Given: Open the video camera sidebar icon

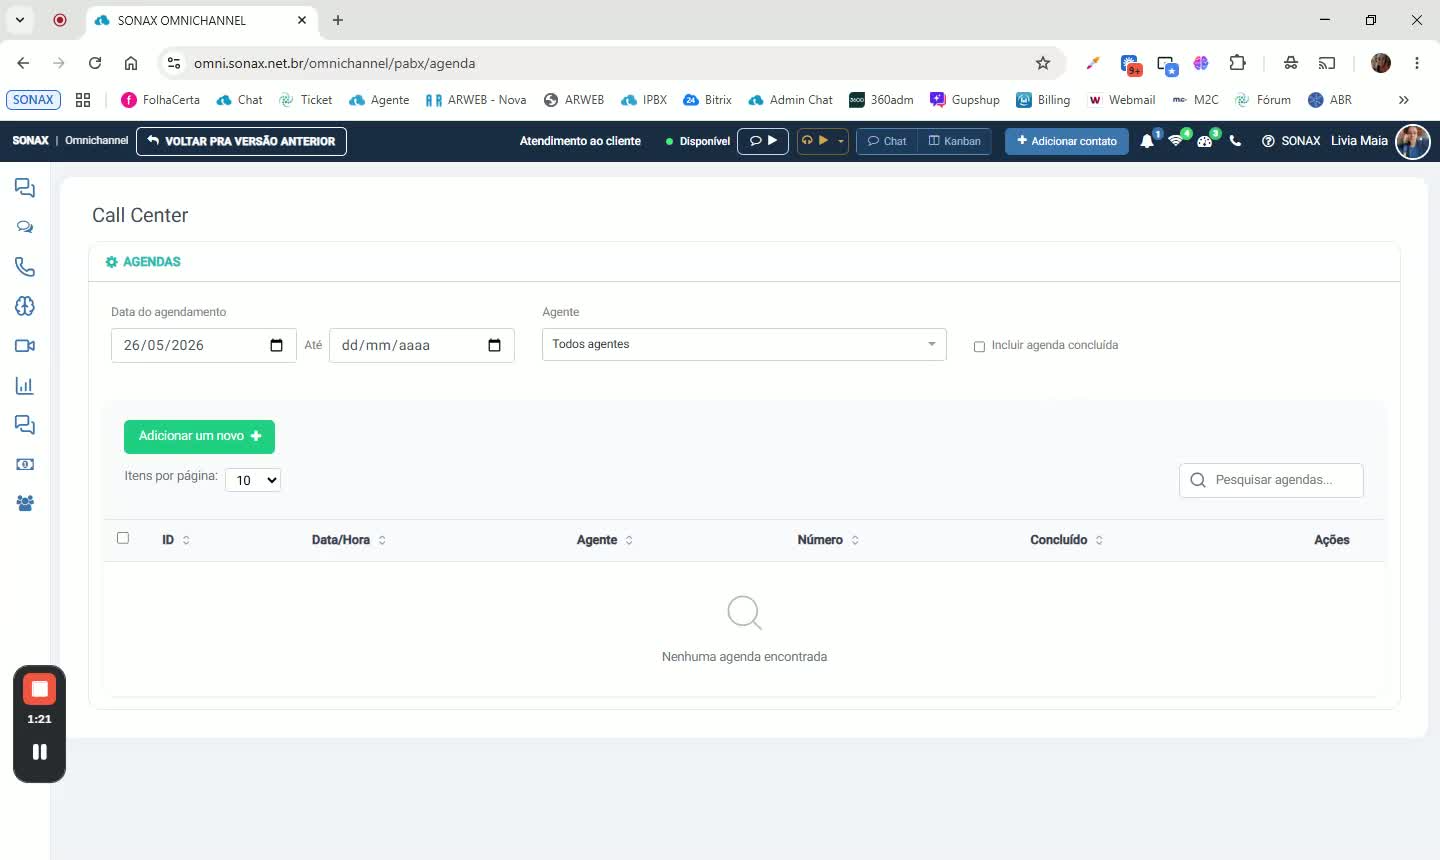Looking at the screenshot, I should 25,346.
